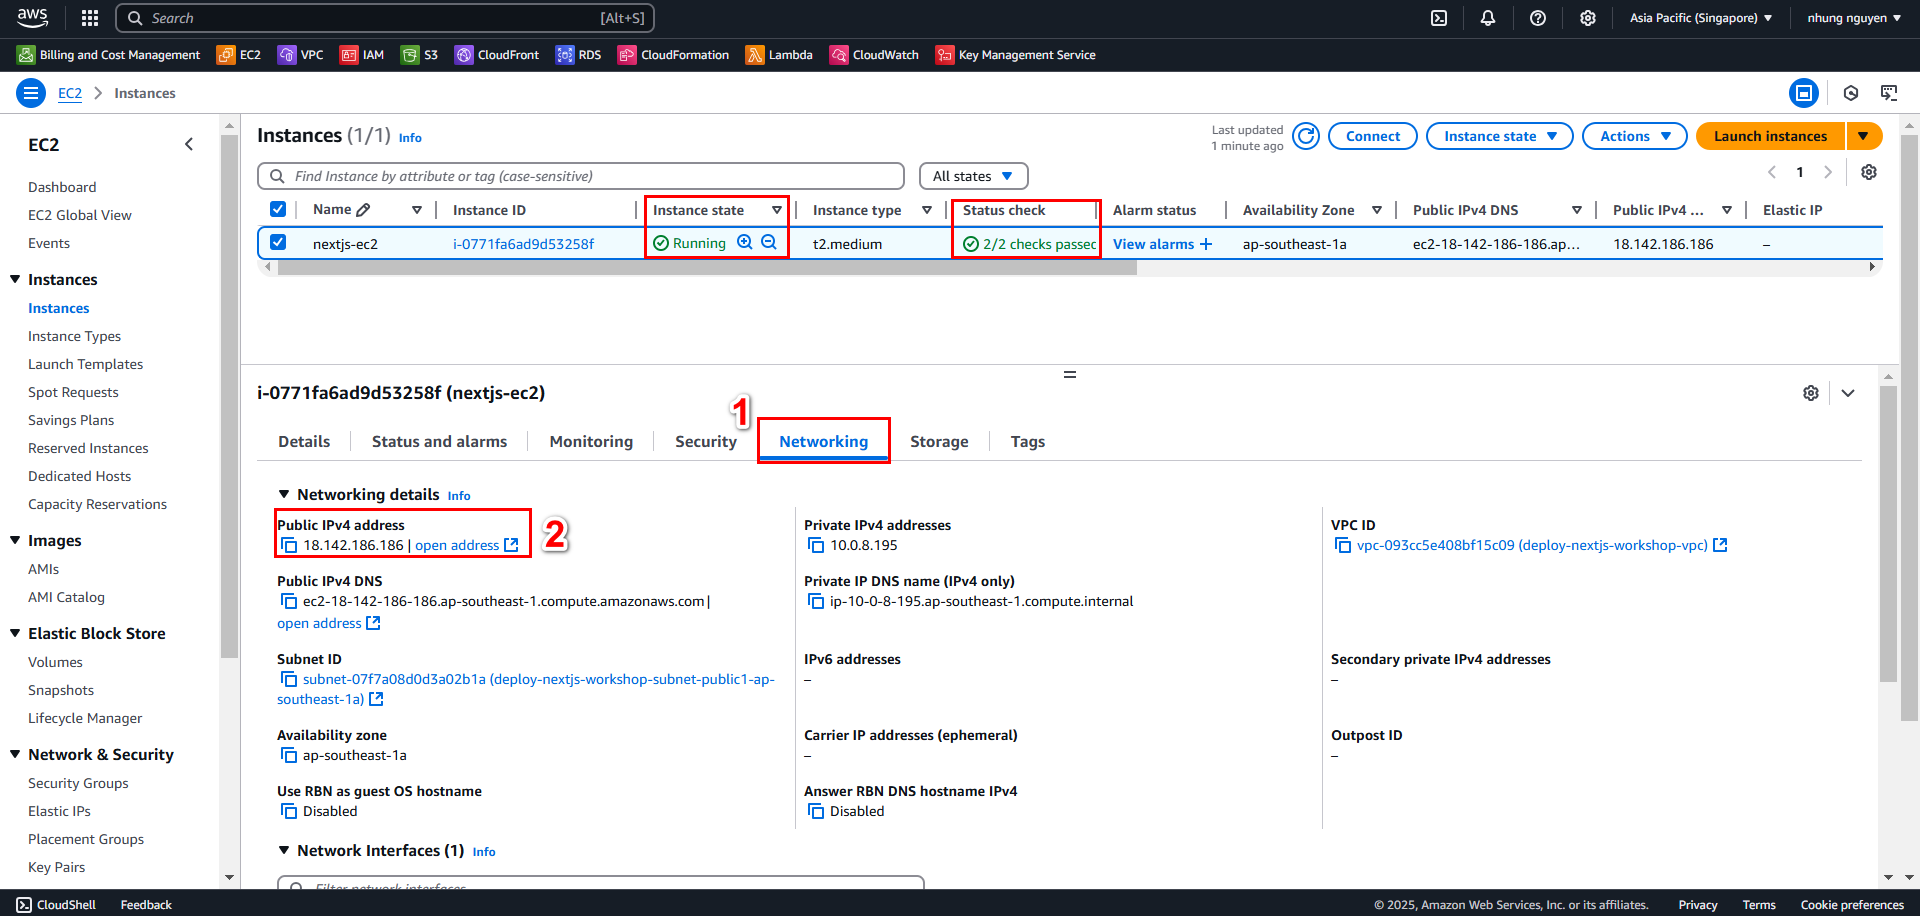Open the Actions dropdown
This screenshot has width=1920, height=916.
1634,136
